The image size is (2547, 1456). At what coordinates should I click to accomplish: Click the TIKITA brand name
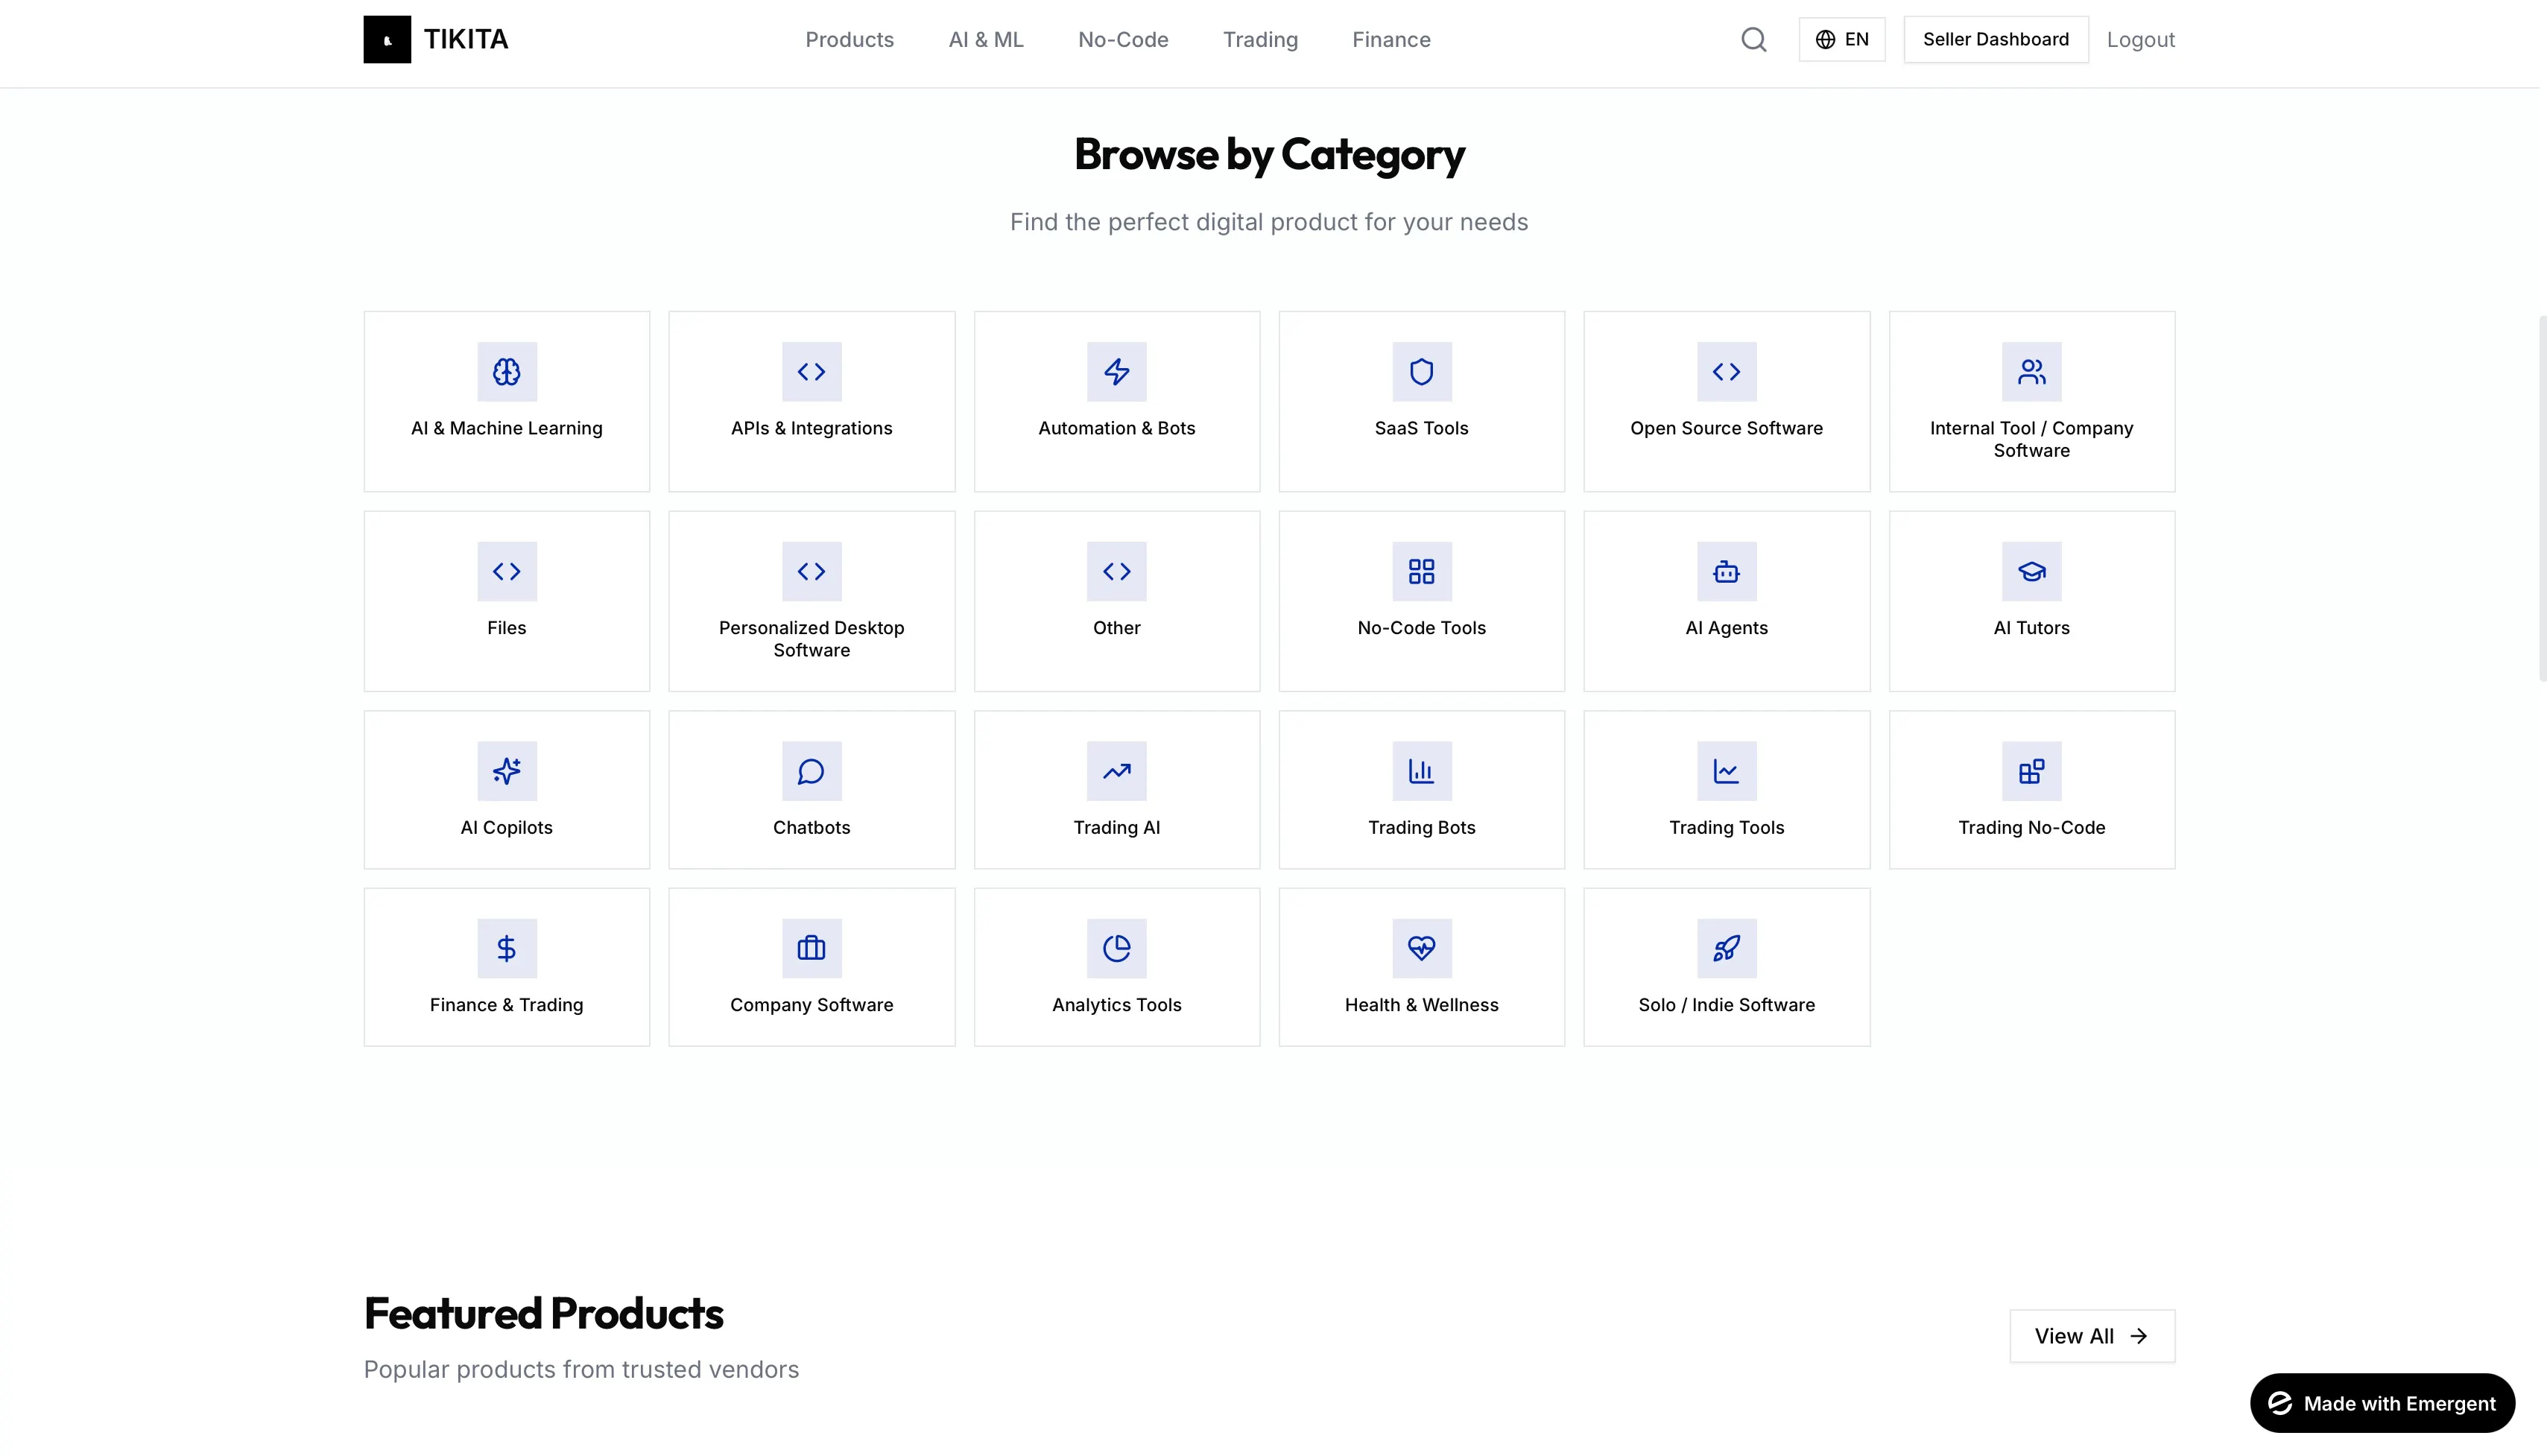[465, 39]
